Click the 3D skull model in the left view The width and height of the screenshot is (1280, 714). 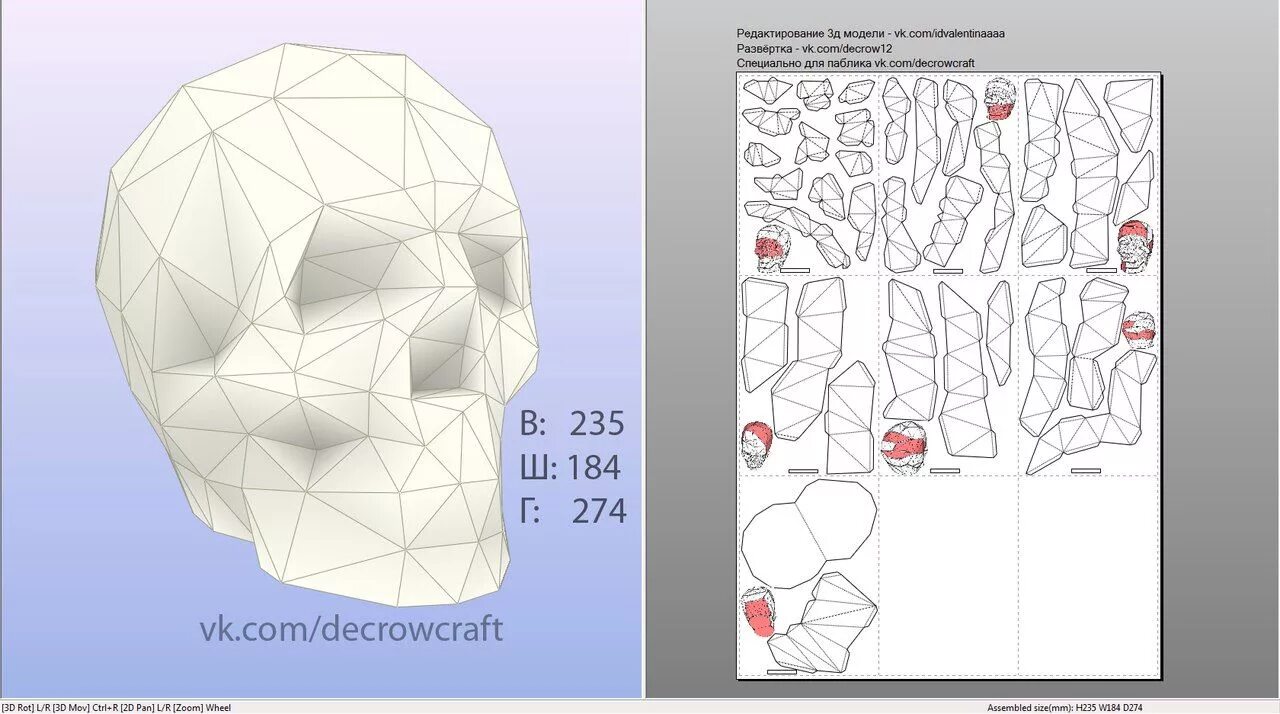click(318, 325)
